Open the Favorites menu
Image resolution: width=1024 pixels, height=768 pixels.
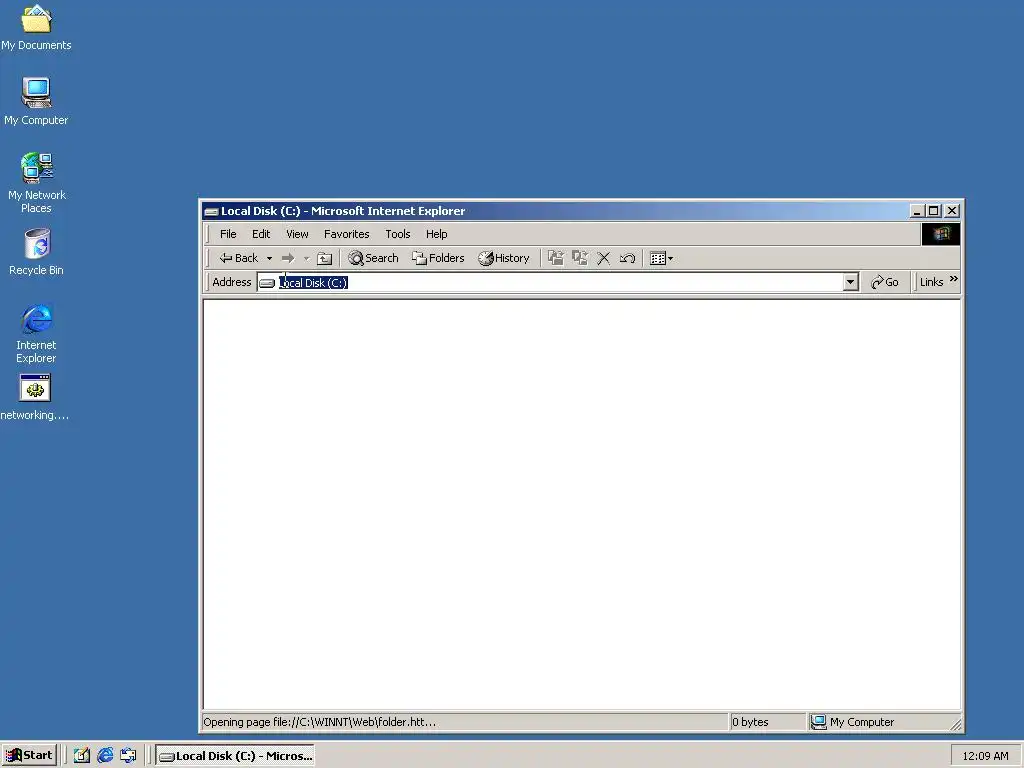(x=347, y=234)
